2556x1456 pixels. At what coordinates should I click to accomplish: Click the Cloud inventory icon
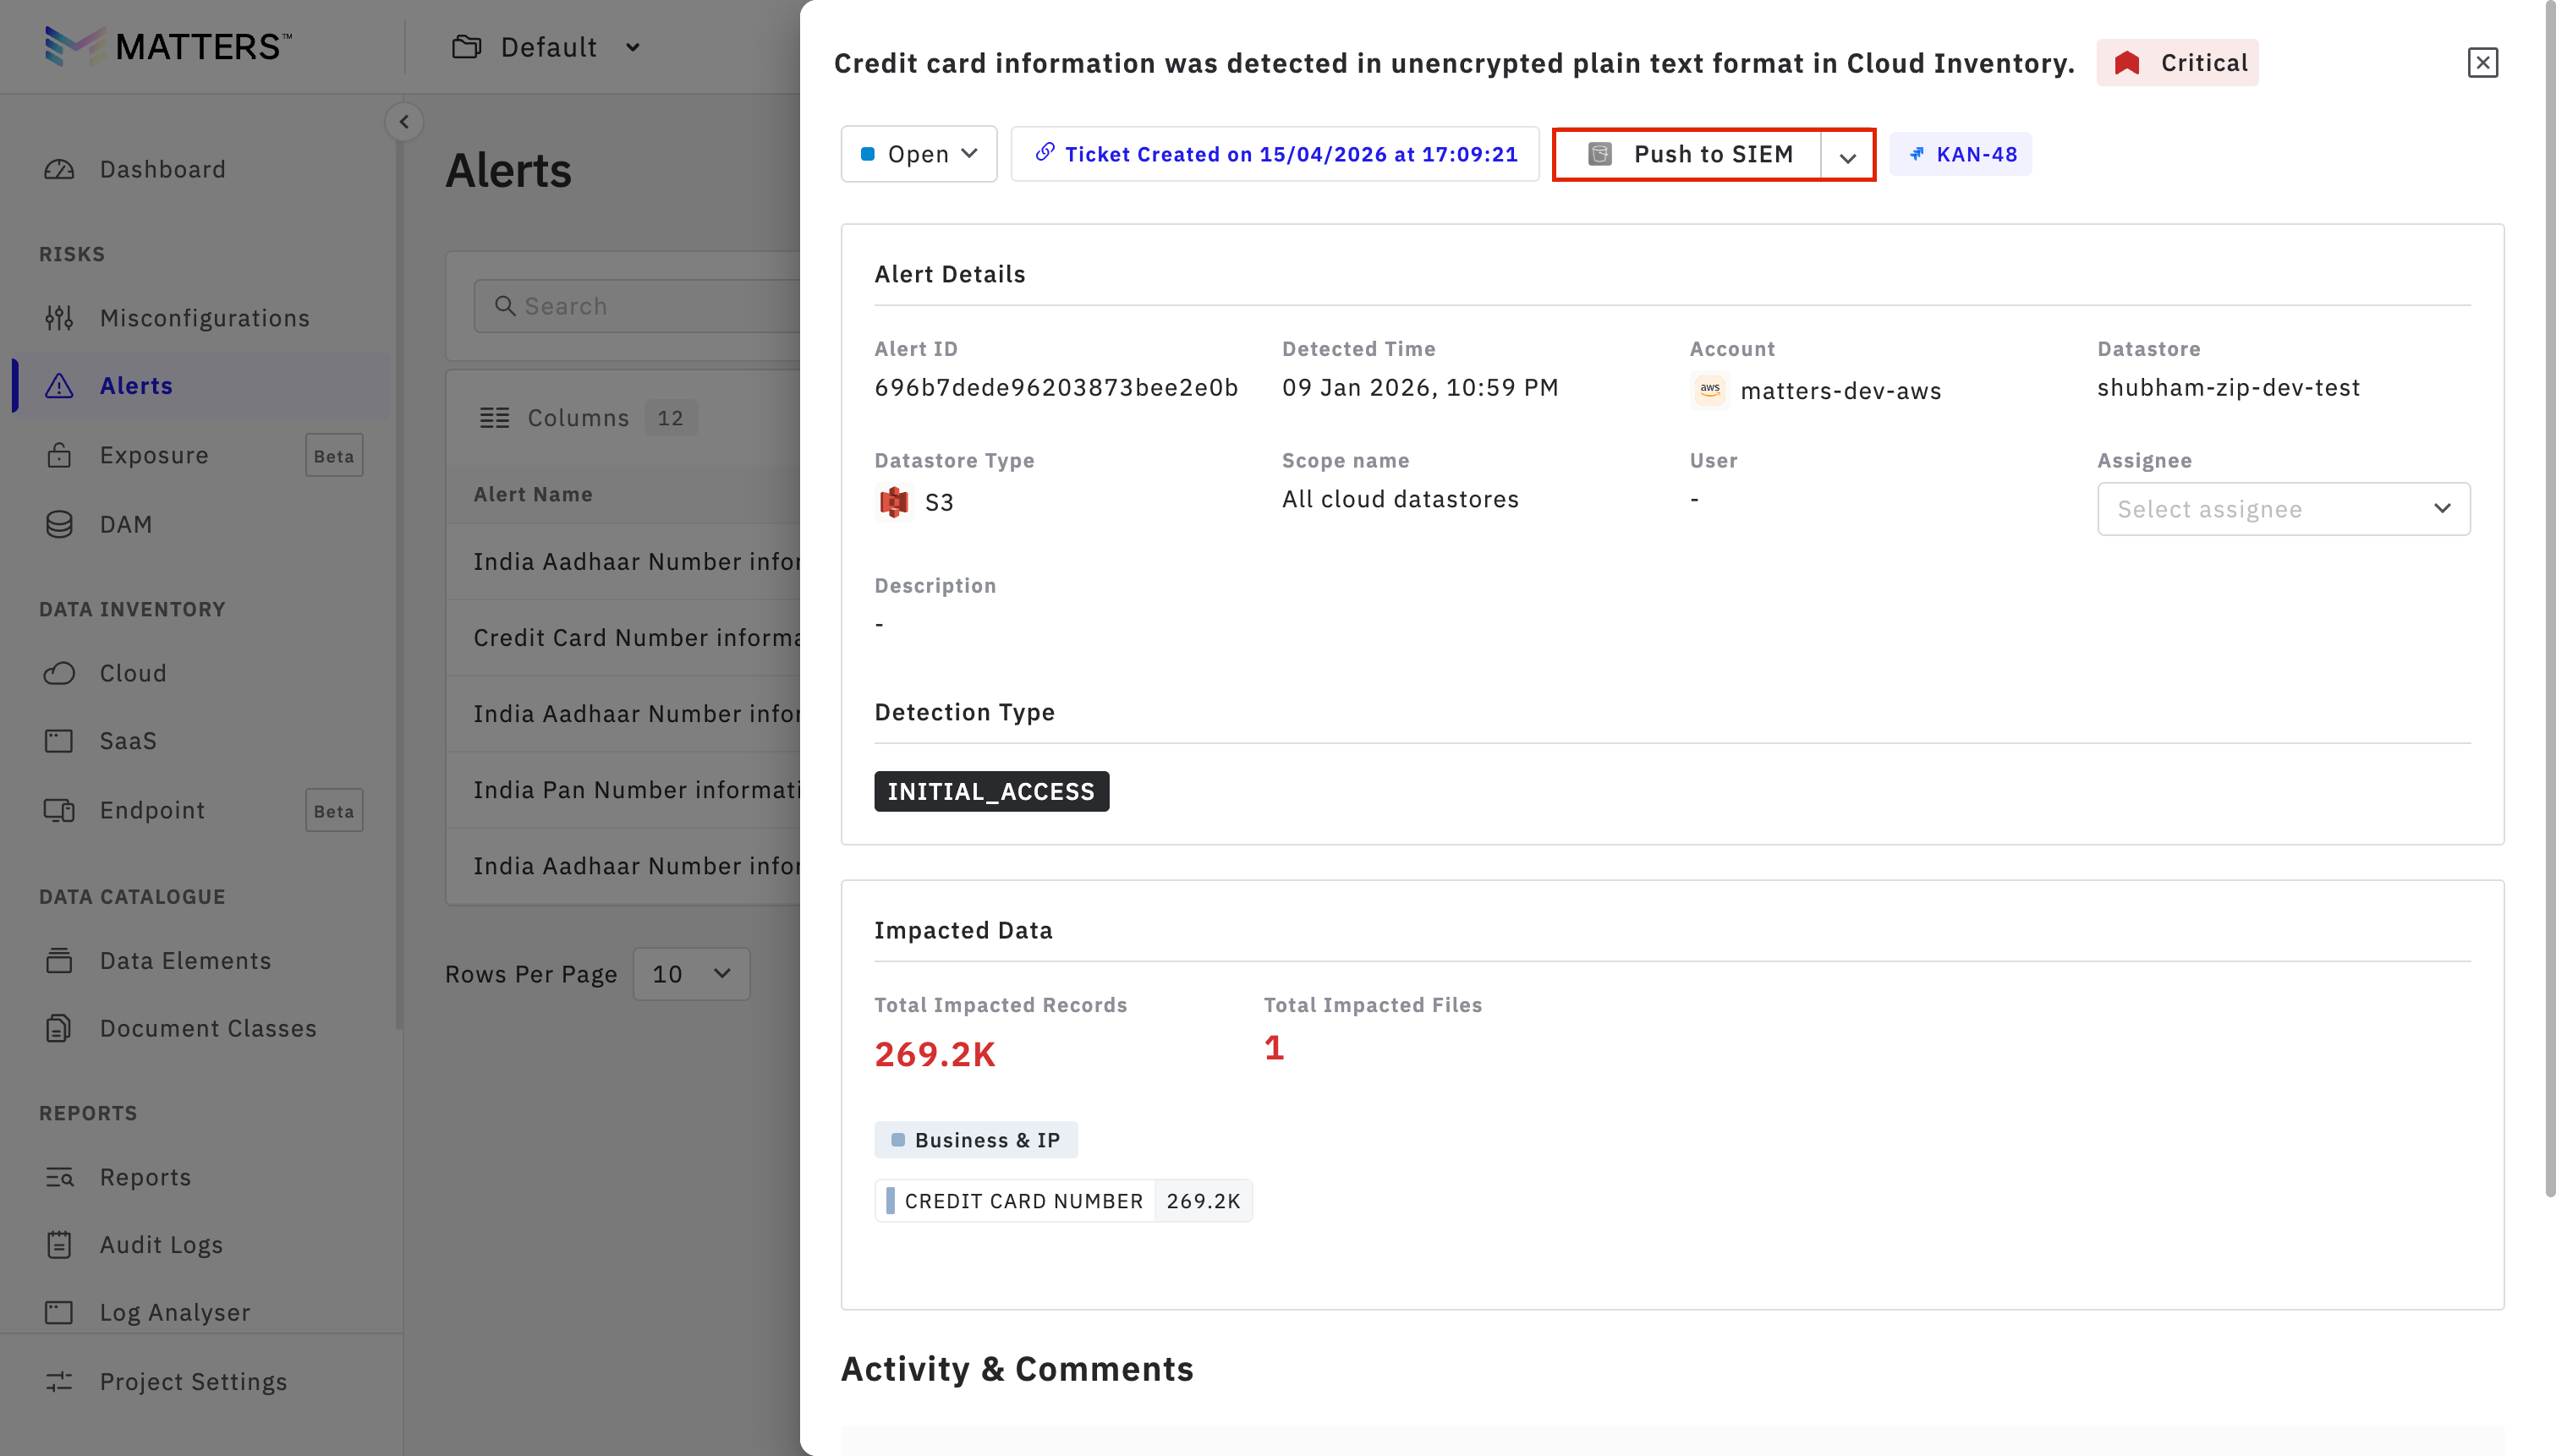click(x=59, y=673)
